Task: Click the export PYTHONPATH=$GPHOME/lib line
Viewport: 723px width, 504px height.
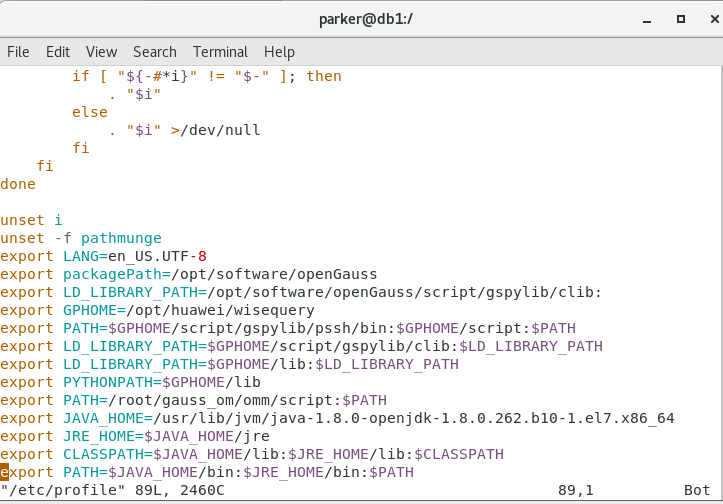Action: pyautogui.click(x=130, y=382)
